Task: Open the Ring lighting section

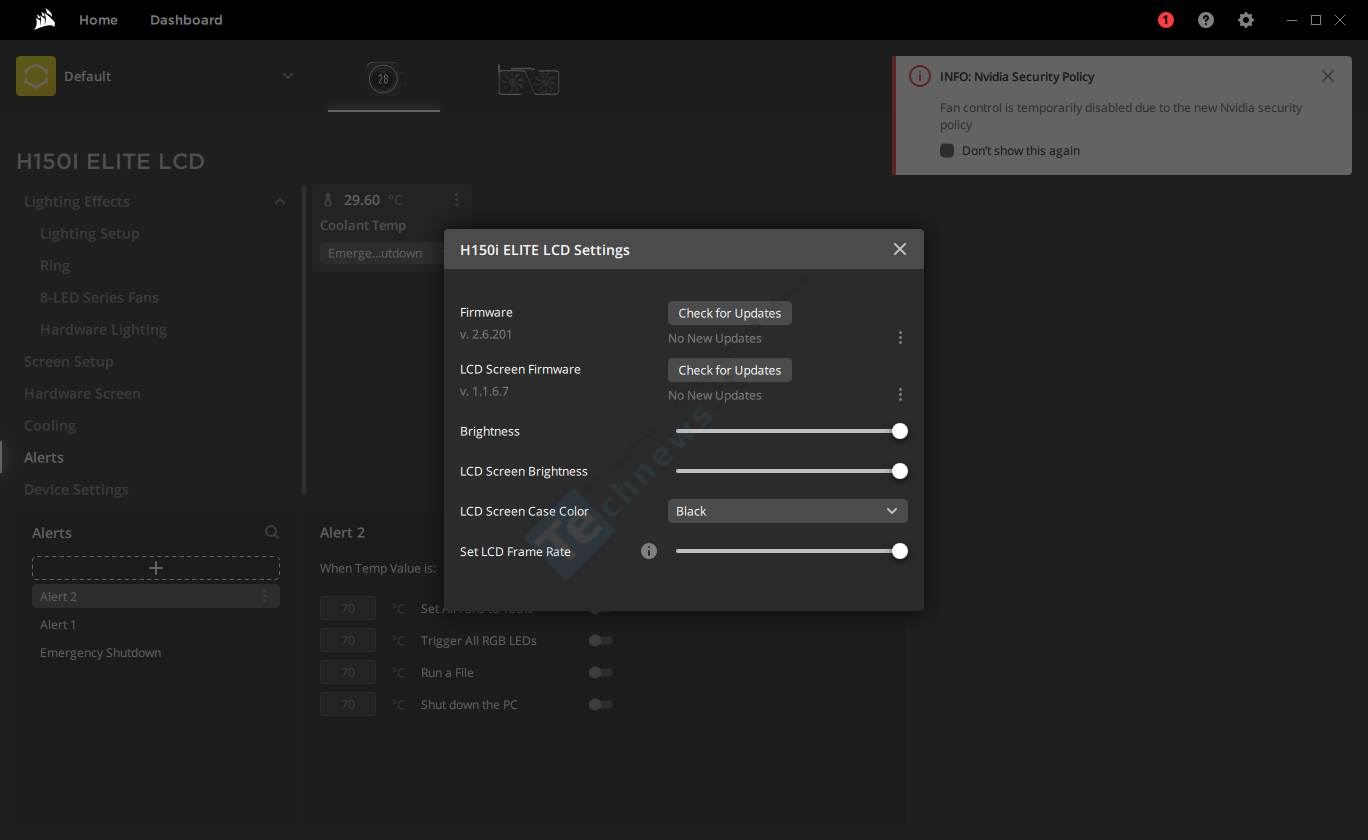Action: tap(55, 266)
